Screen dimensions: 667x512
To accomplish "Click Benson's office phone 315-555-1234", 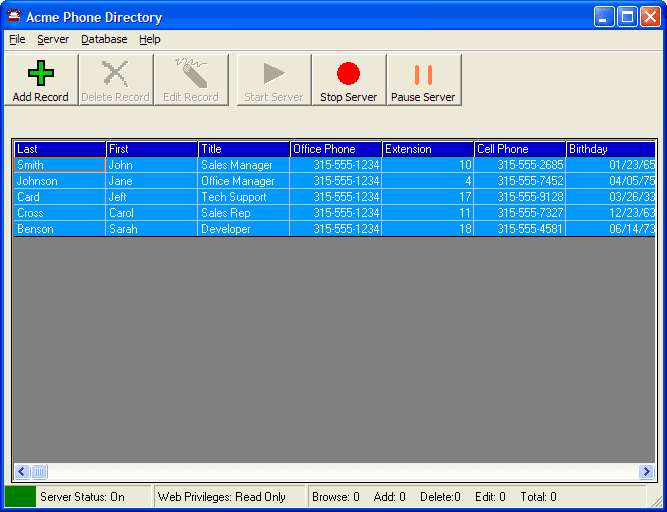I will [x=336, y=229].
